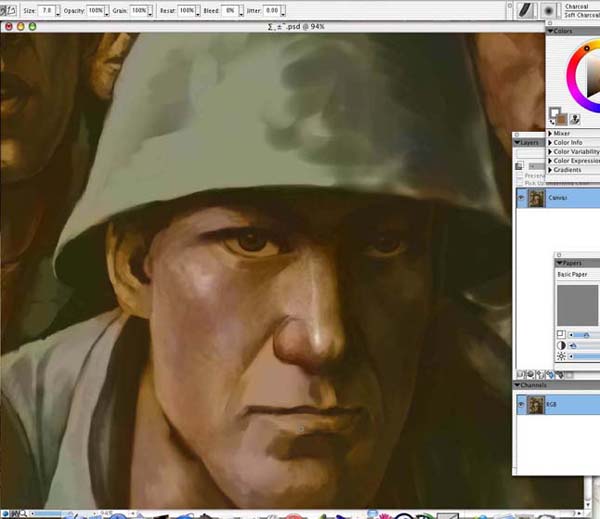Click the Grain value field
The width and height of the screenshot is (600, 519).
coord(139,10)
